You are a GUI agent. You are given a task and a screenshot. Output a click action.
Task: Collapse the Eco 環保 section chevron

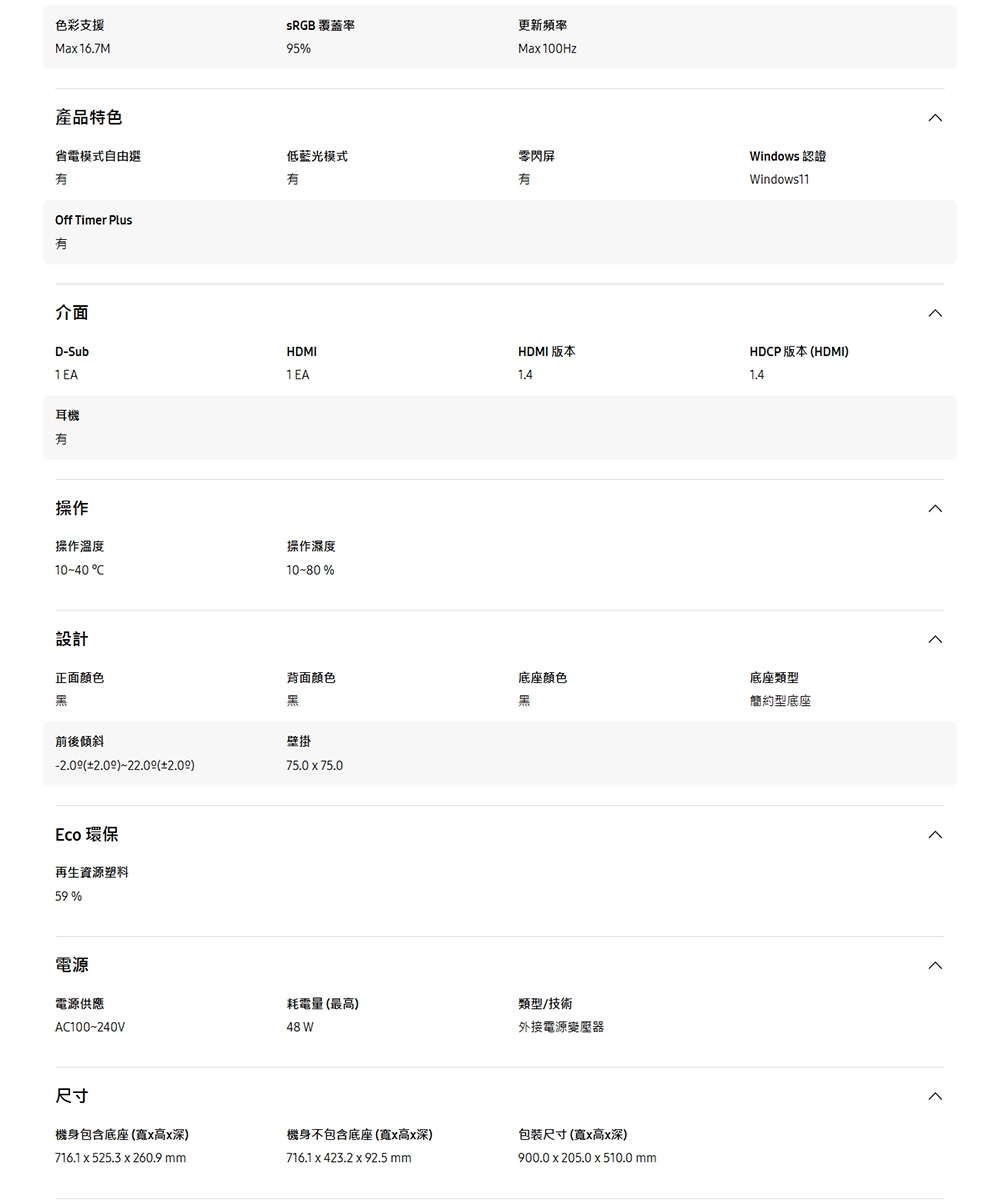934,835
